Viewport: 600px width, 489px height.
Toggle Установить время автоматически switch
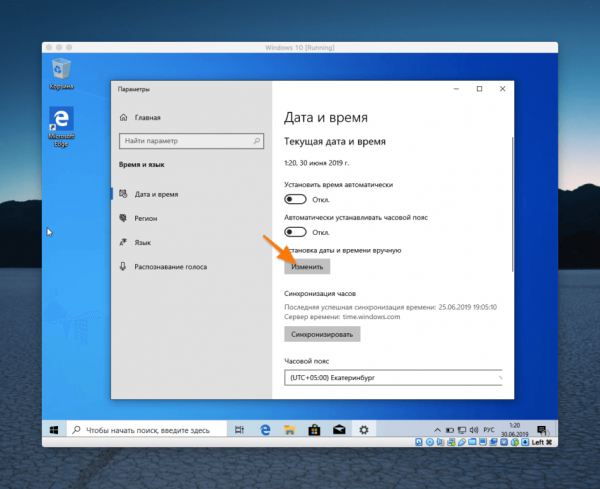(x=295, y=199)
